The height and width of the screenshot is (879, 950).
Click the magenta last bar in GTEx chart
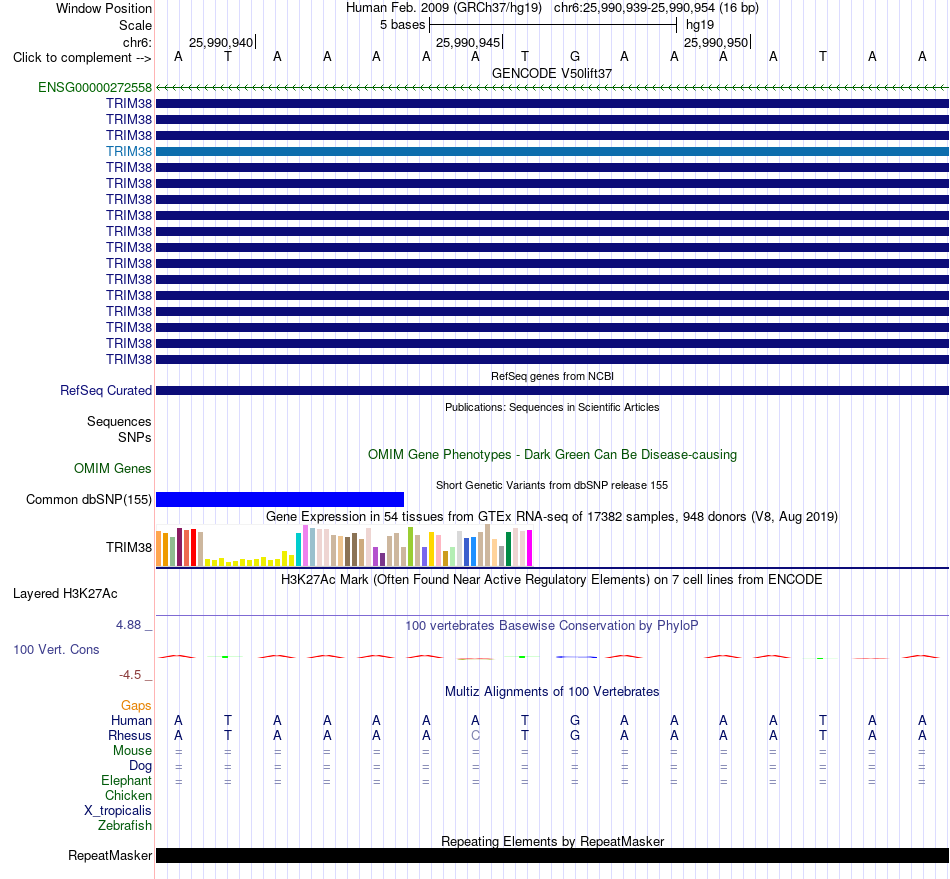(x=530, y=548)
